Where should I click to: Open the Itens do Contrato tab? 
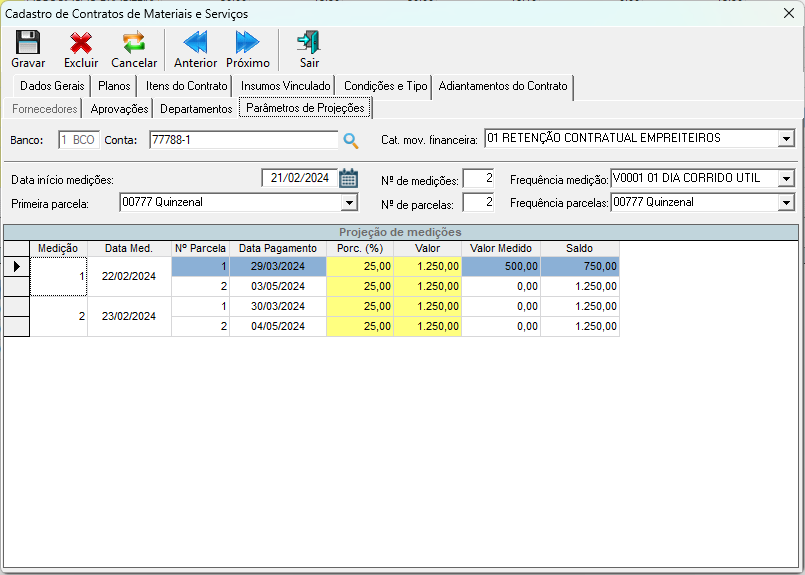point(186,86)
